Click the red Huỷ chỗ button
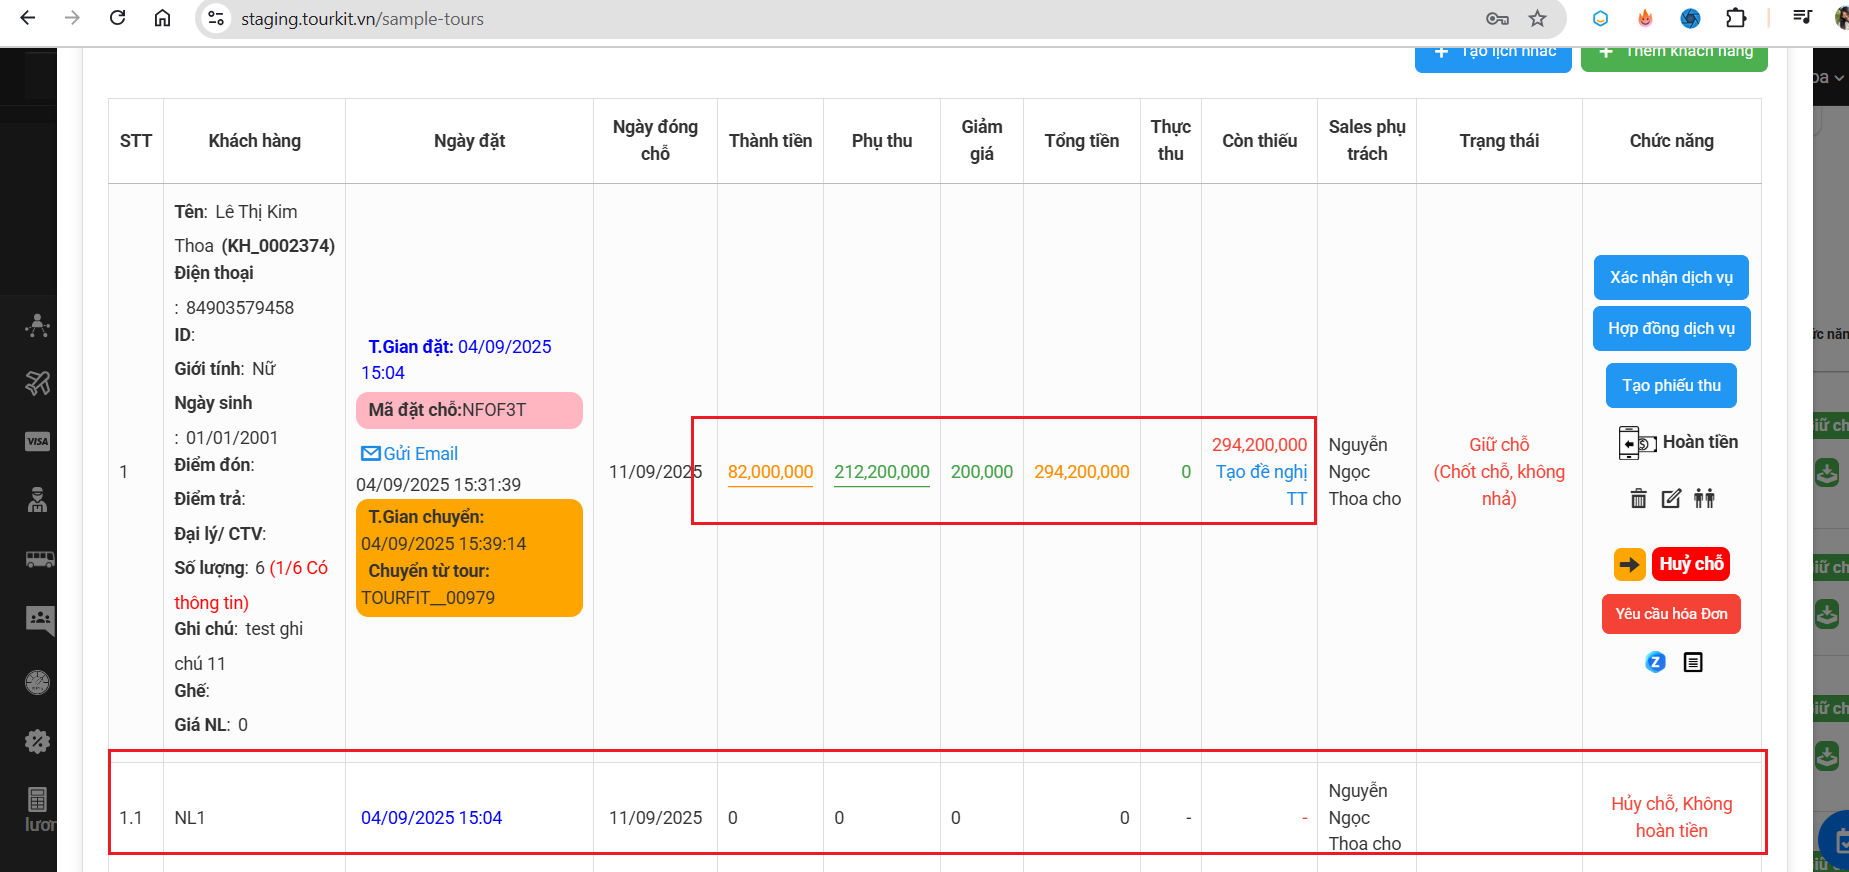Viewport: 1849px width, 872px height. (x=1690, y=564)
